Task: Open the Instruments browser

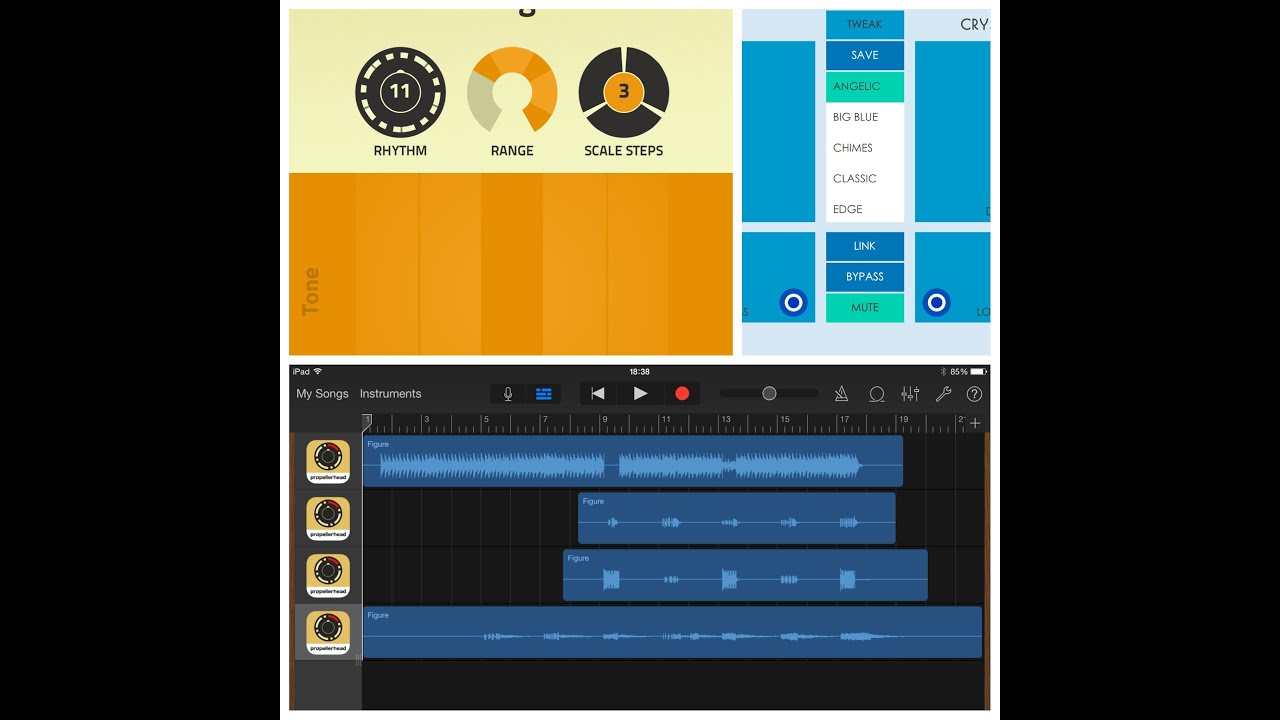Action: [390, 394]
